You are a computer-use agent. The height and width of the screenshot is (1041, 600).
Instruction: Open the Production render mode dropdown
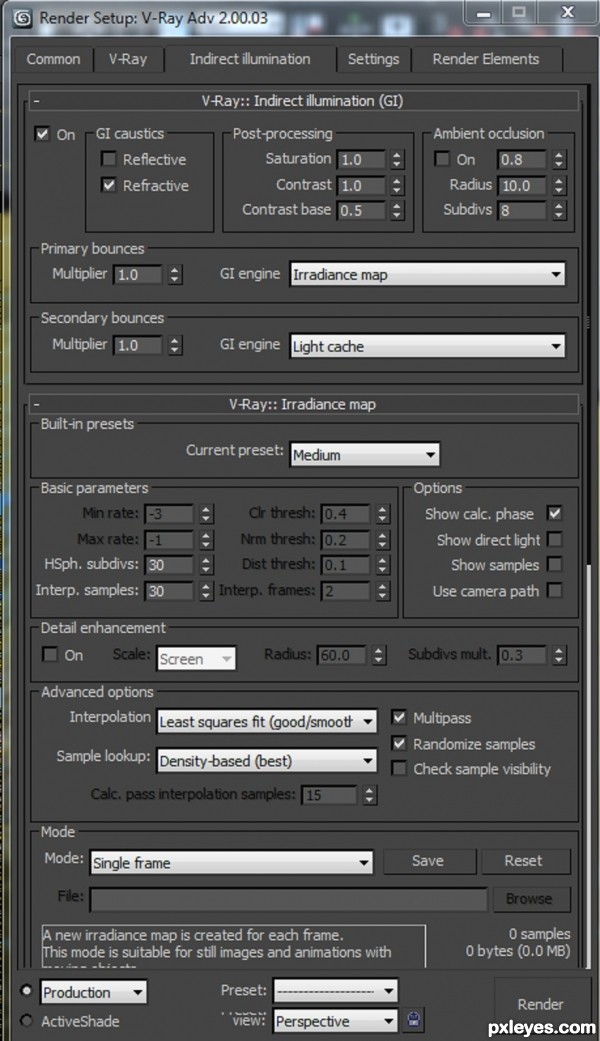click(94, 993)
